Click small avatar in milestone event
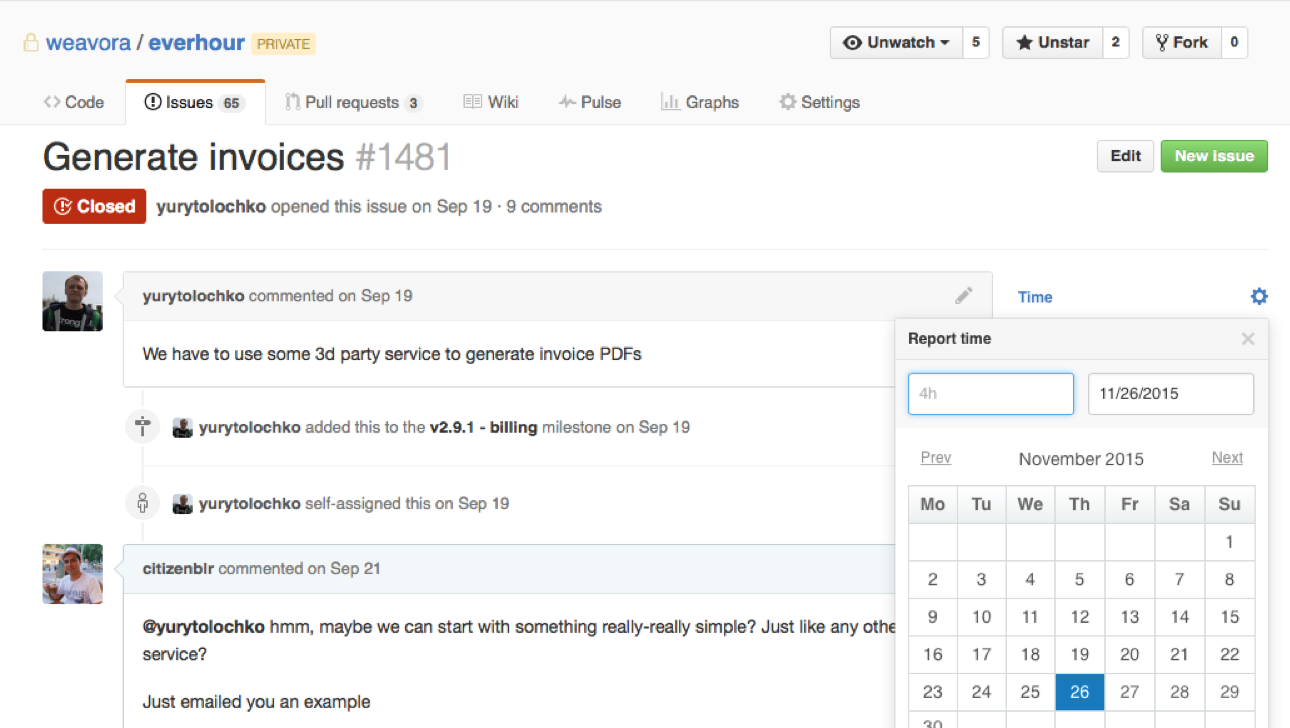 point(182,427)
